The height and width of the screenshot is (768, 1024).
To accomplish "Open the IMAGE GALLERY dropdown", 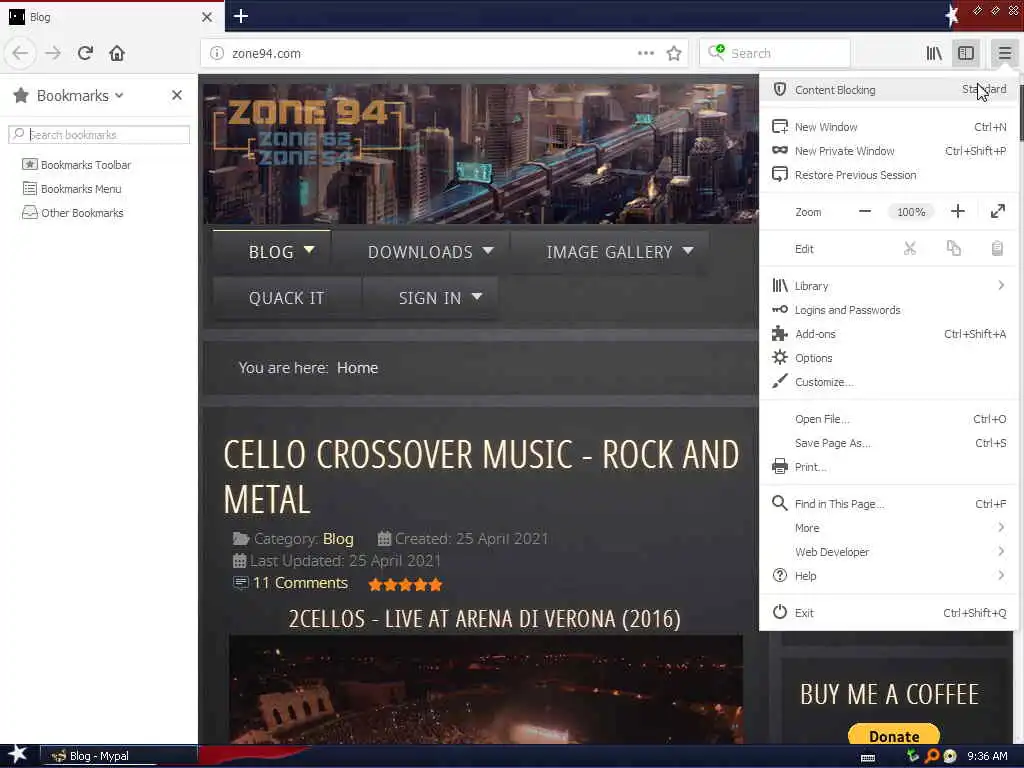I will (x=610, y=251).
